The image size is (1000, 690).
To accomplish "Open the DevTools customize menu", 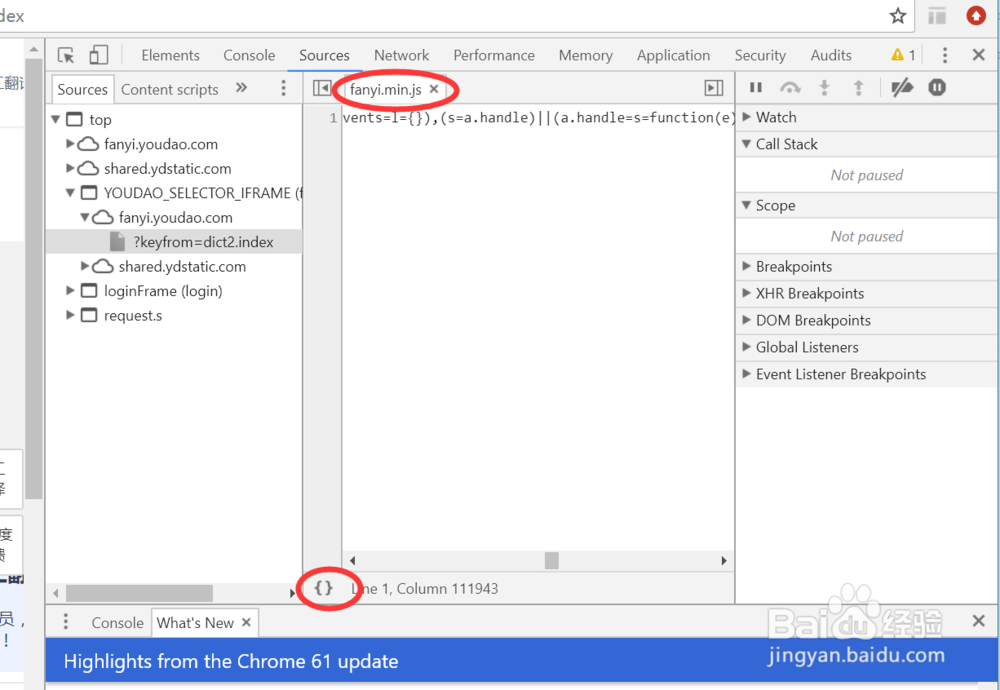I will click(944, 55).
